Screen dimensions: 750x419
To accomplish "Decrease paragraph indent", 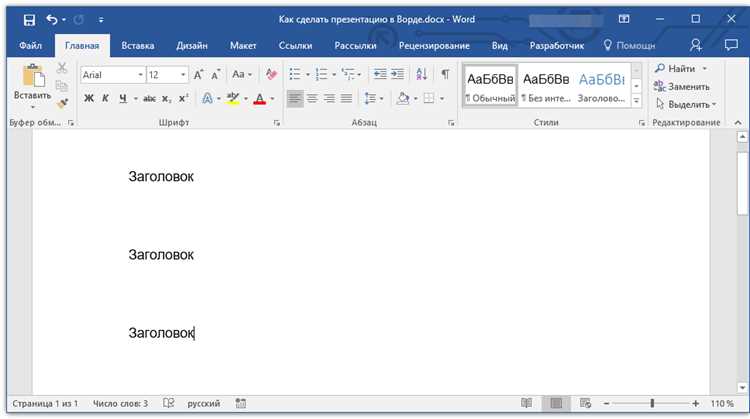I will (x=380, y=74).
